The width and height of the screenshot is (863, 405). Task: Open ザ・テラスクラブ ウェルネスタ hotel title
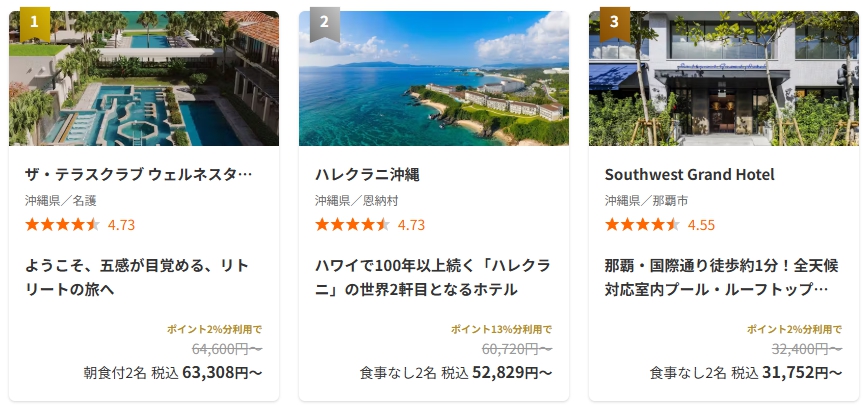click(138, 175)
